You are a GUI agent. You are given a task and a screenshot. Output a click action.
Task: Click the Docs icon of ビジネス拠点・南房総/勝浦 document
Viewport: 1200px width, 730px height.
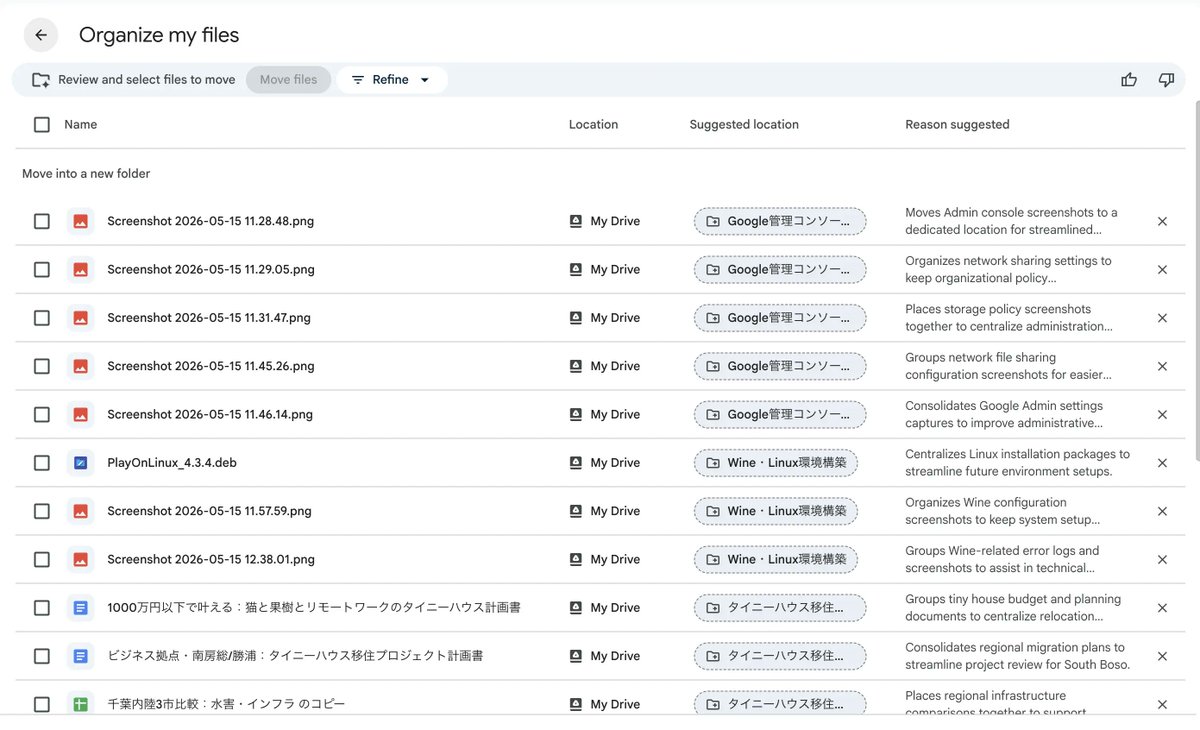point(81,656)
